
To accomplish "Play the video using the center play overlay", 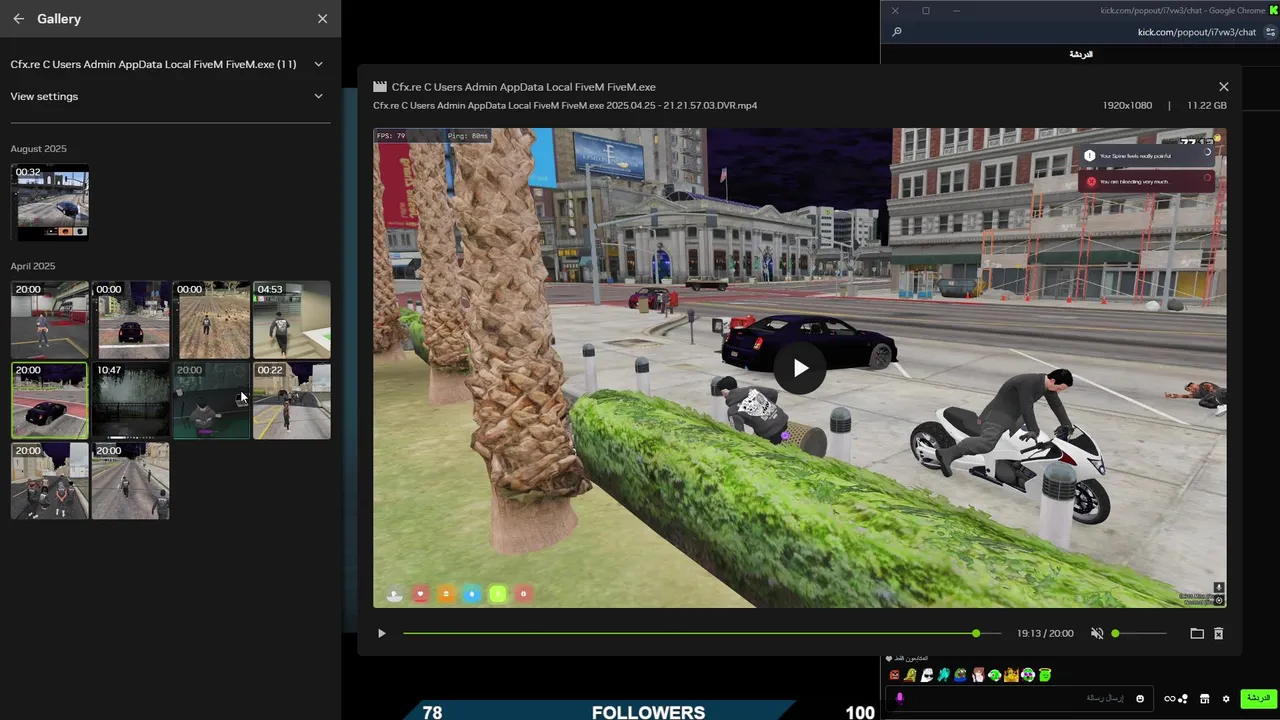I will (800, 368).
